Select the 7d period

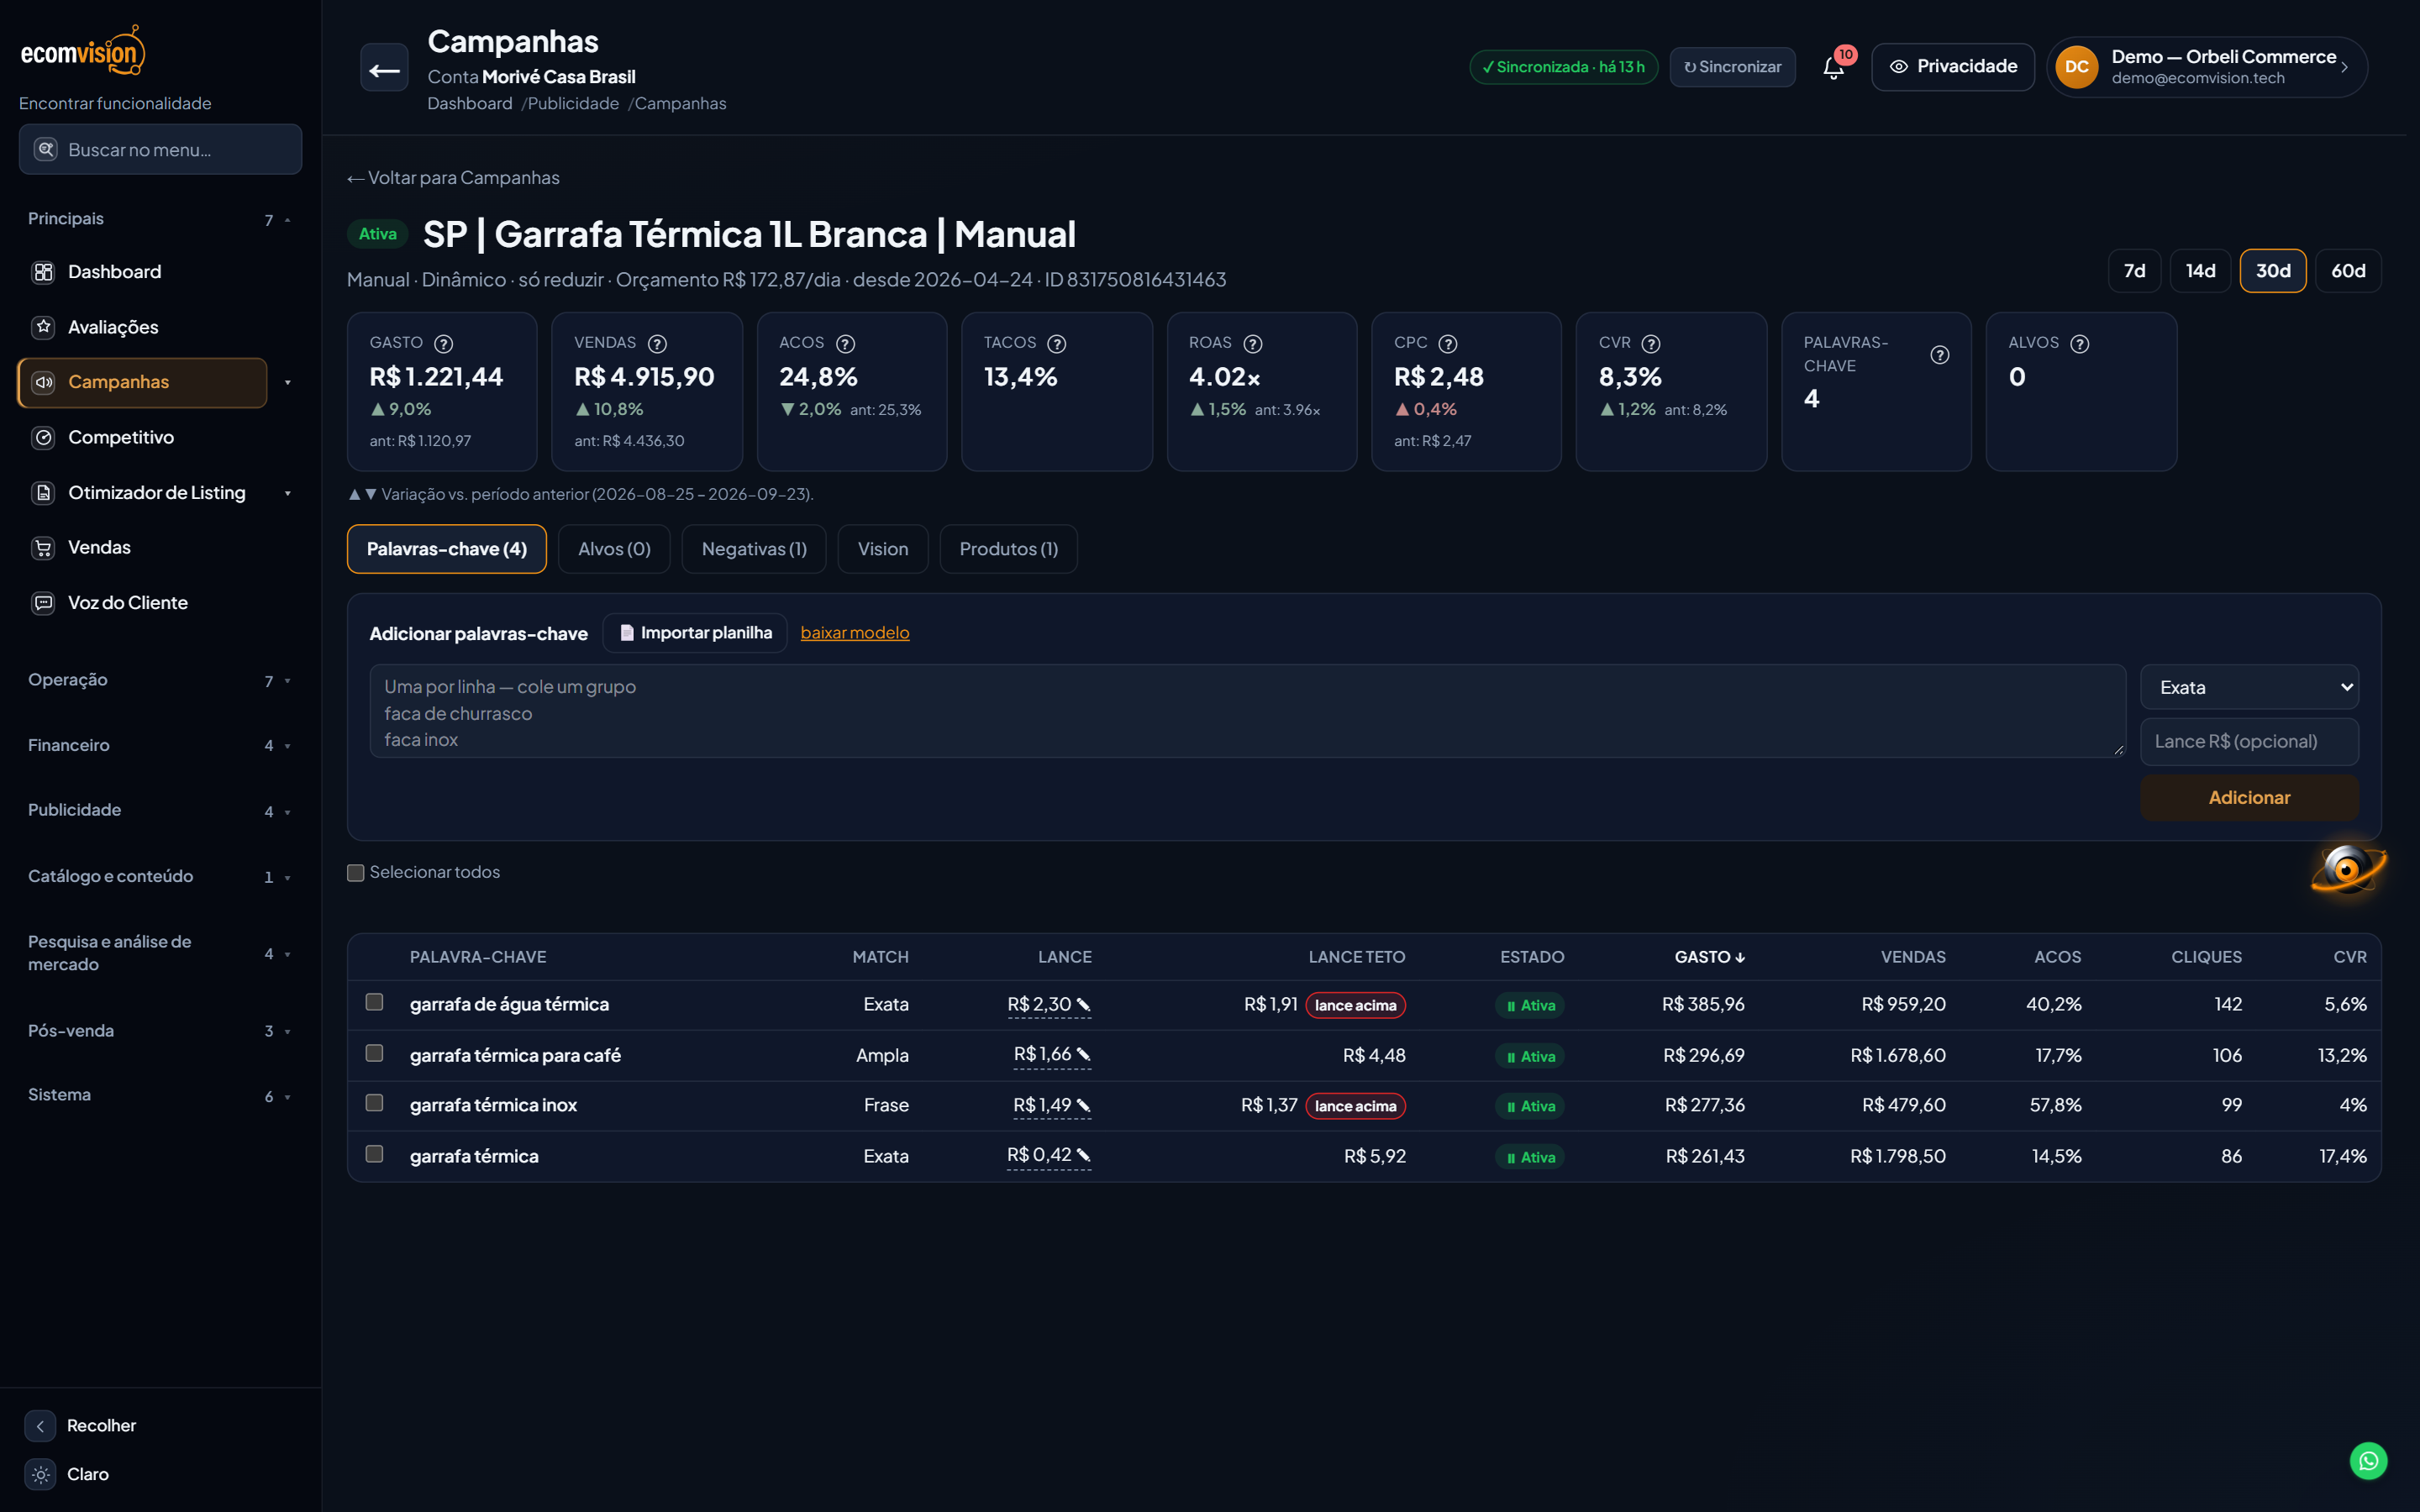[2134, 271]
